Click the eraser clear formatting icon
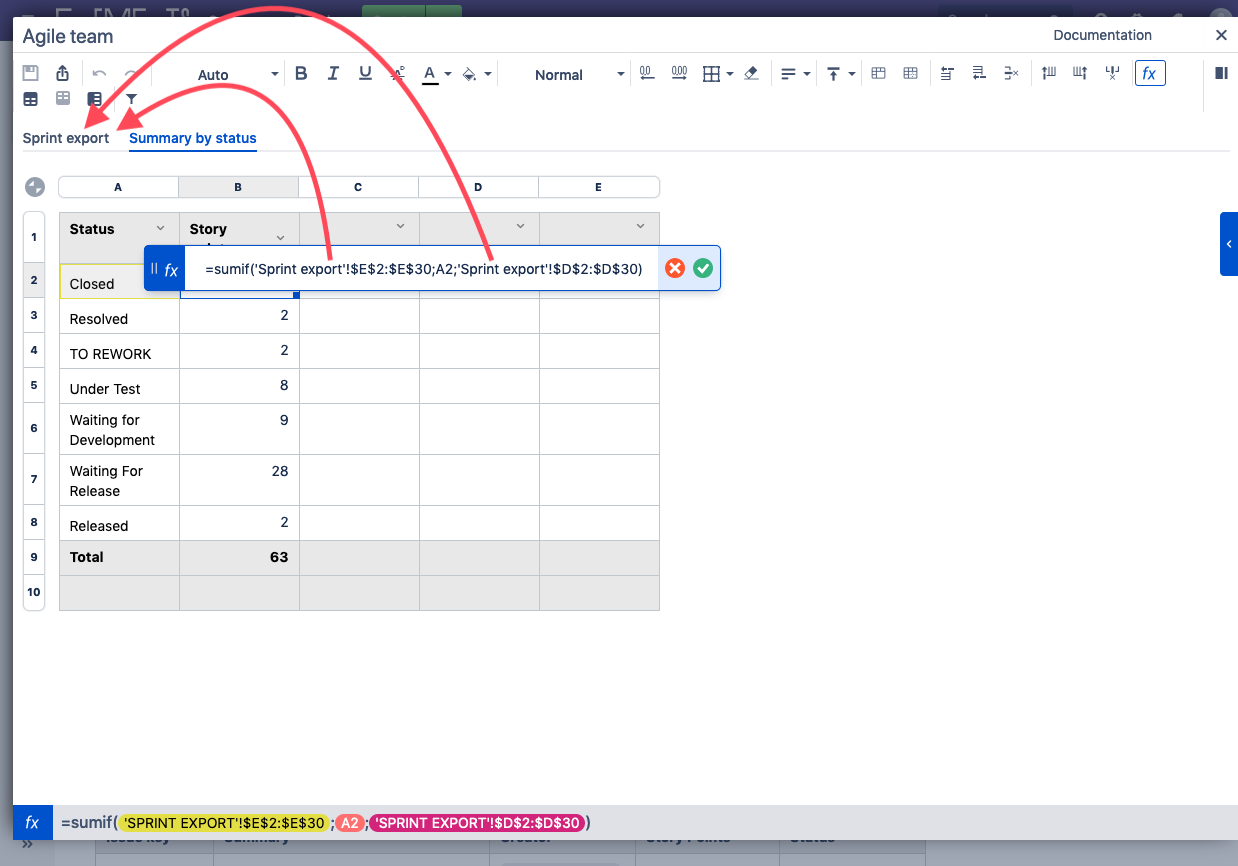1238x866 pixels. coord(752,74)
